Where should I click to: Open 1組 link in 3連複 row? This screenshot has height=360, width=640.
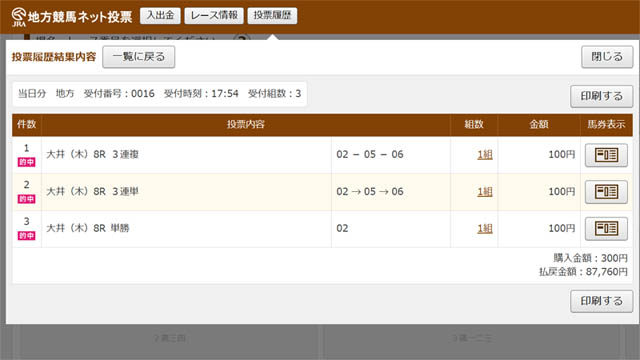485,155
